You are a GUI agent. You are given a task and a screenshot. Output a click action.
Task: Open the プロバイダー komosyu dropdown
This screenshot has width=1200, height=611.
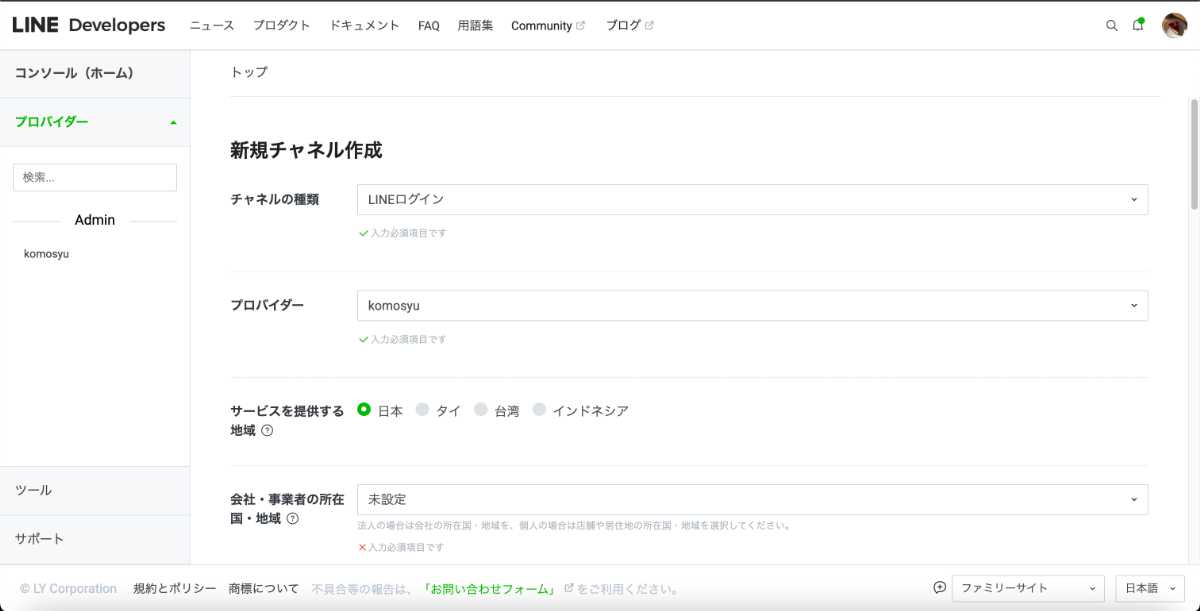tap(752, 305)
